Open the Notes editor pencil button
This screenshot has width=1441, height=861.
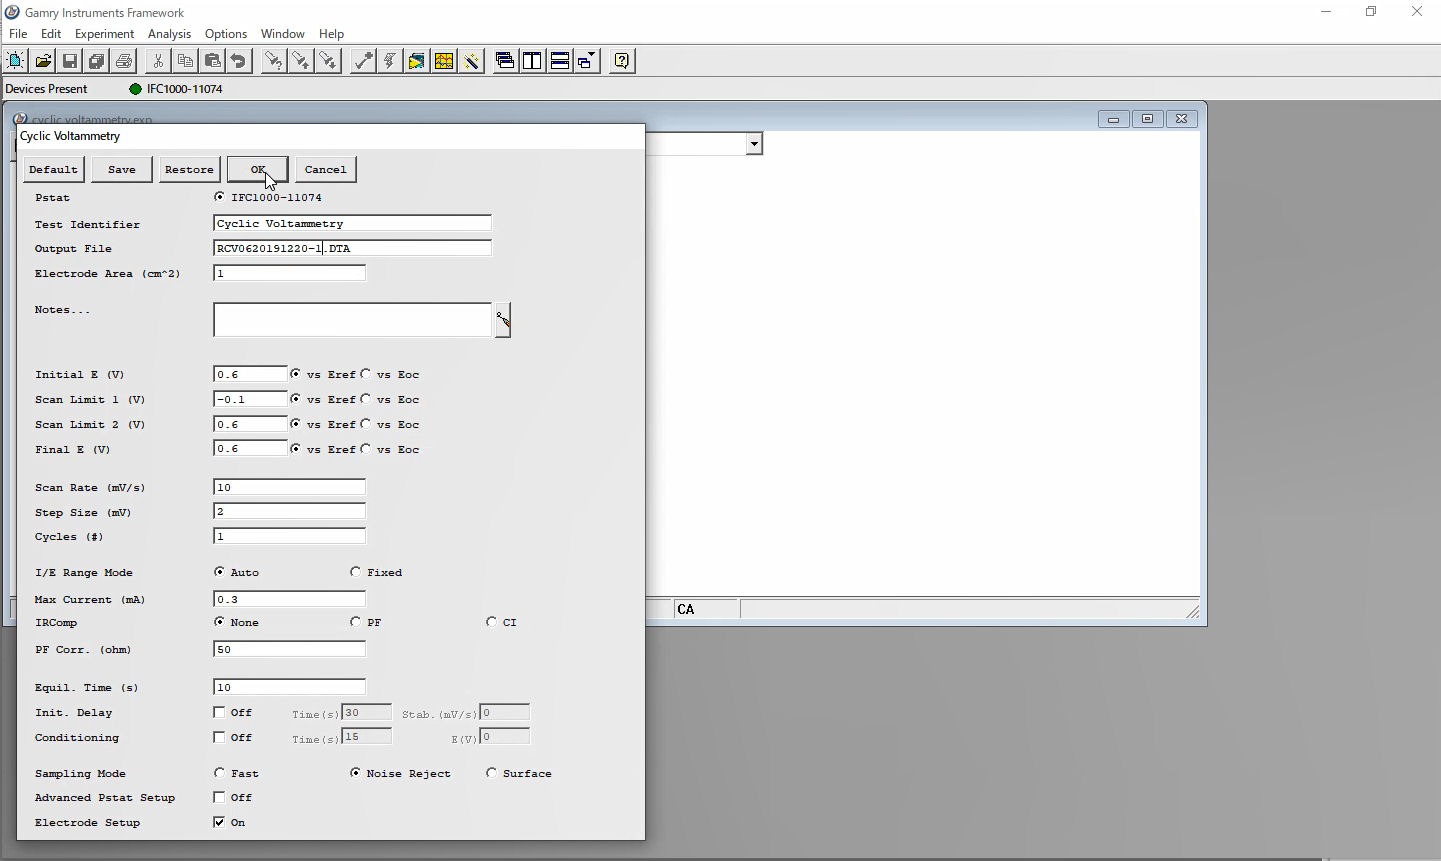point(503,320)
